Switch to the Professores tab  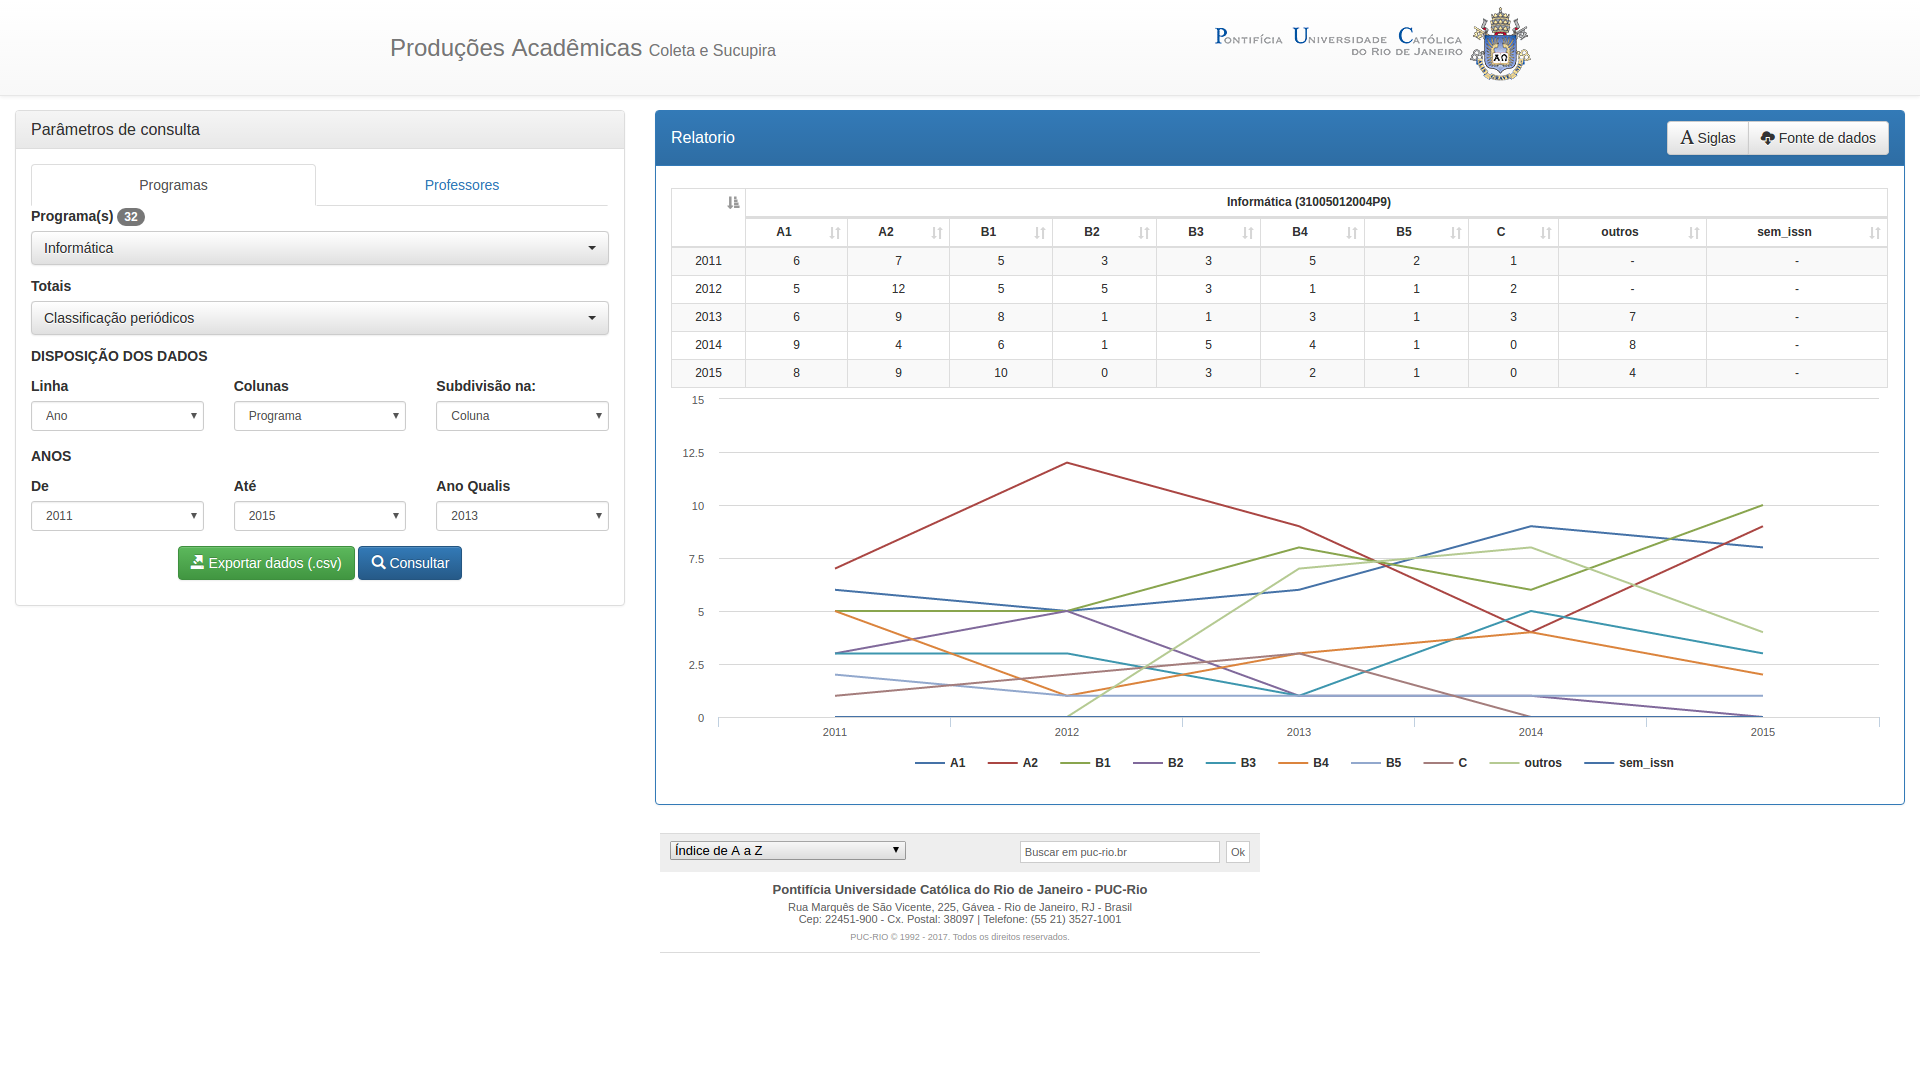click(x=461, y=185)
